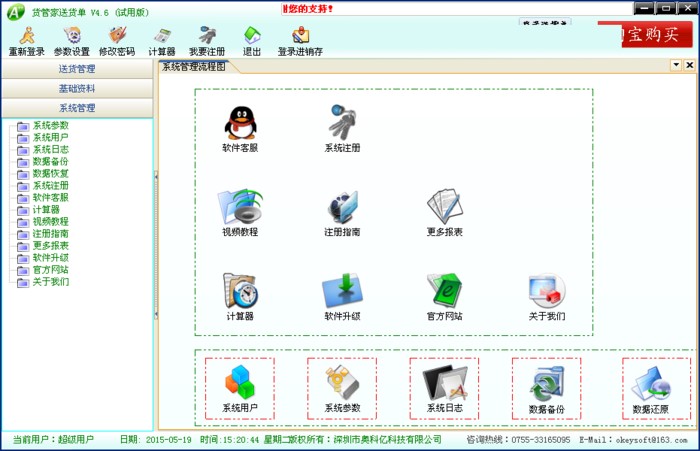The width and height of the screenshot is (700, 451).
Task: Select 软件客服 in the sidebar tree
Action: coord(50,198)
